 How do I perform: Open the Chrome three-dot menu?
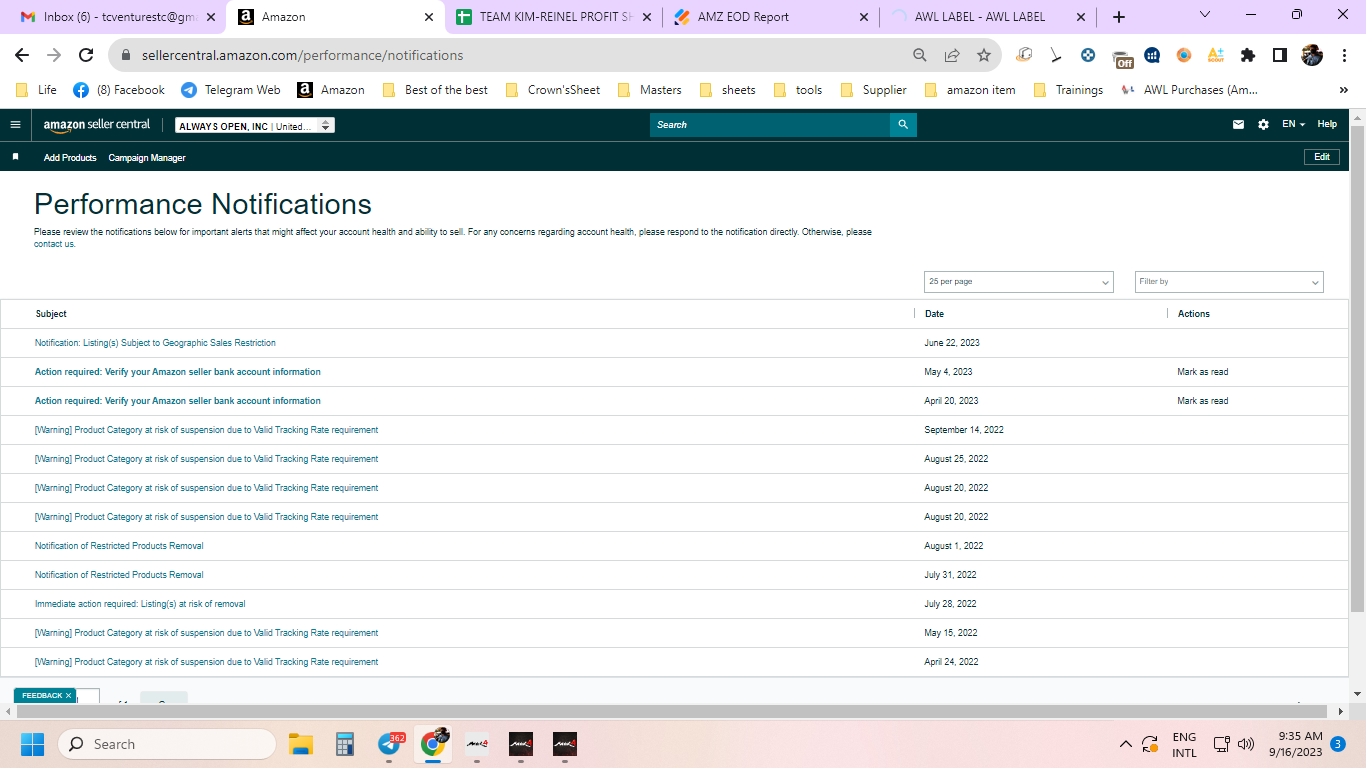coord(1343,55)
